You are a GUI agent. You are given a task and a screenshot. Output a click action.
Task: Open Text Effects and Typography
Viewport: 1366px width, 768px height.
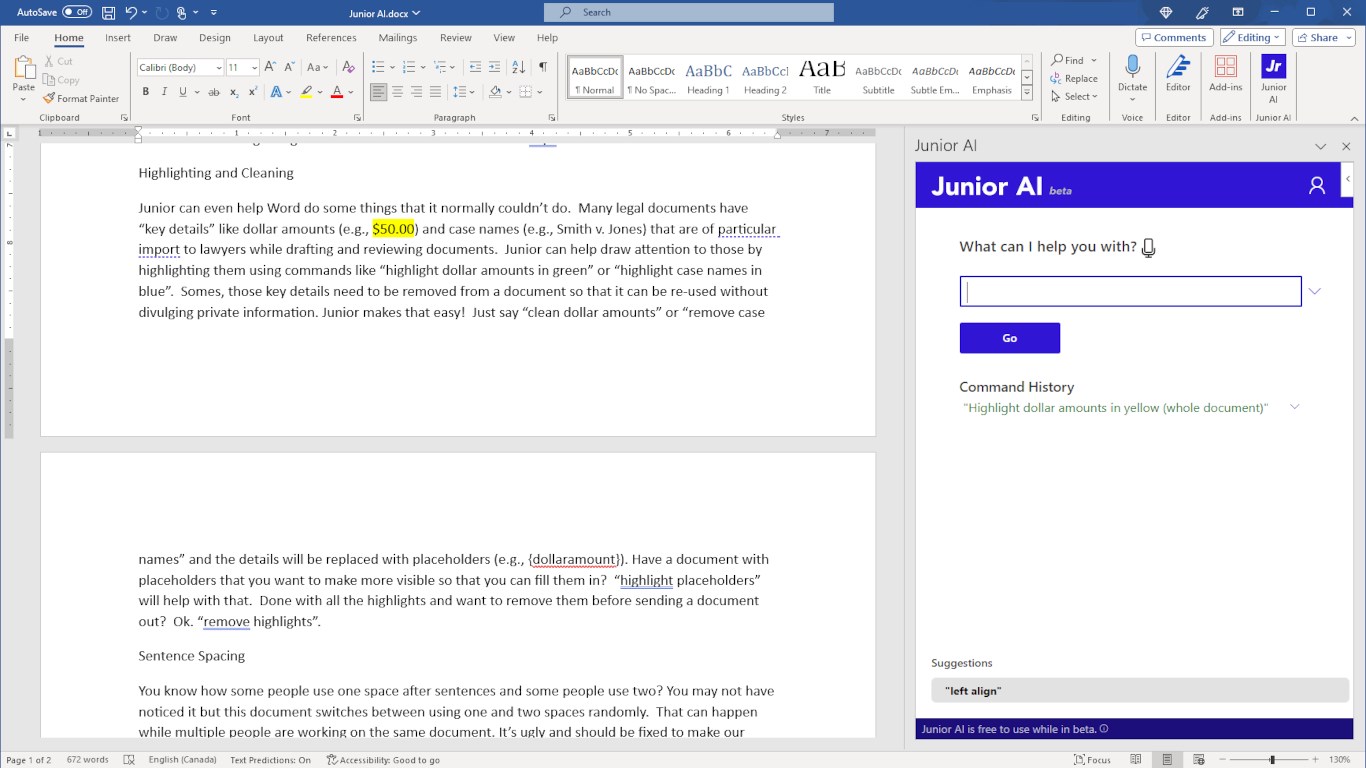(276, 92)
